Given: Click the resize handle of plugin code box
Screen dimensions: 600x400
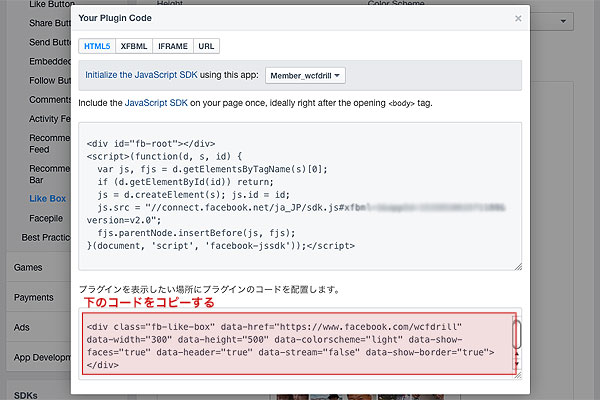Looking at the screenshot, I should click(518, 376).
